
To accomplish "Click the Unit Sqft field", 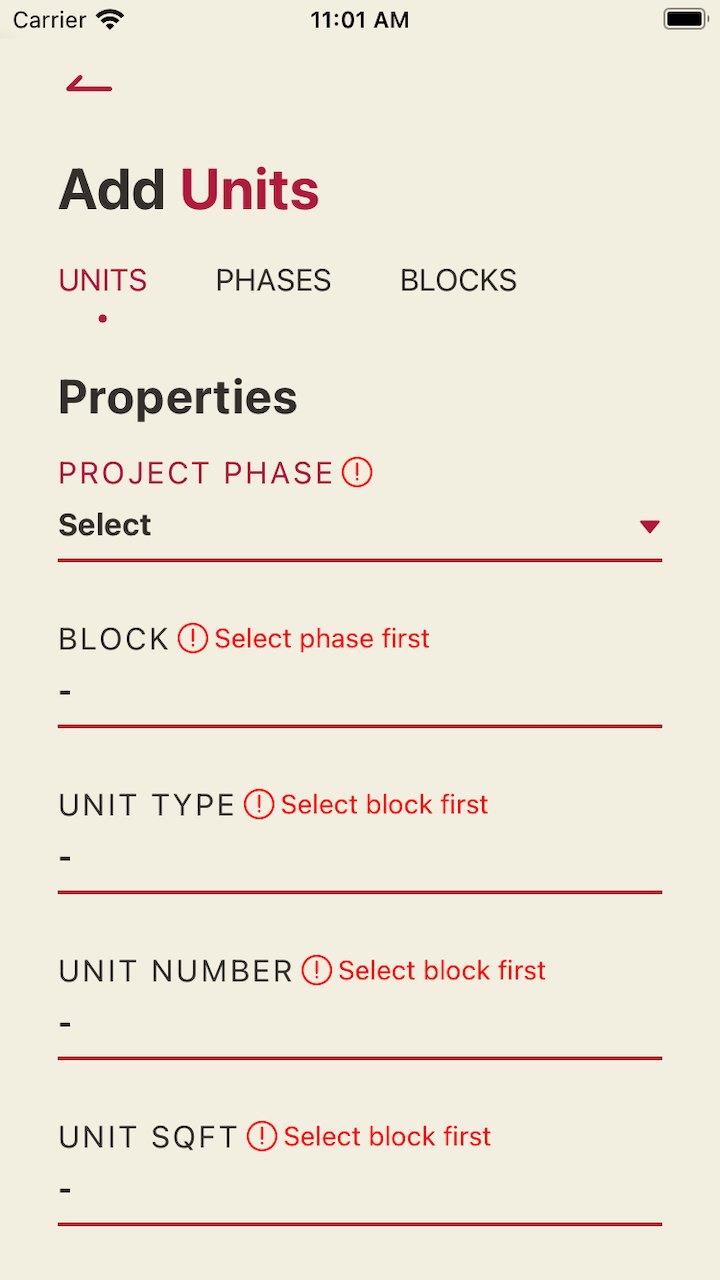I will click(360, 1190).
